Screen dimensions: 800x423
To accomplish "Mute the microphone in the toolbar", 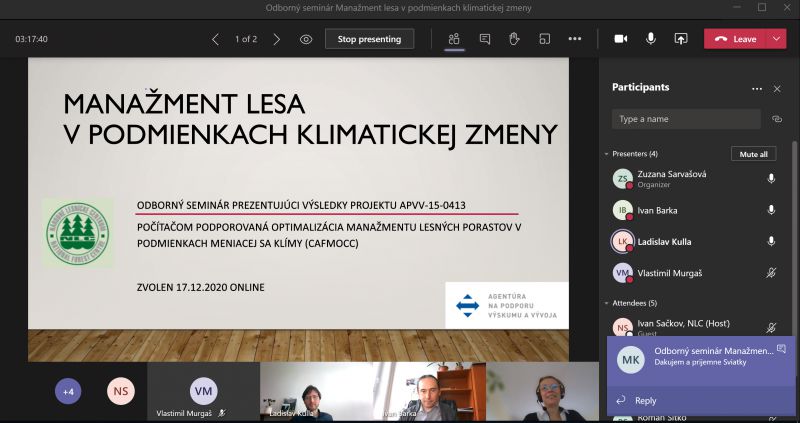I will [x=651, y=39].
